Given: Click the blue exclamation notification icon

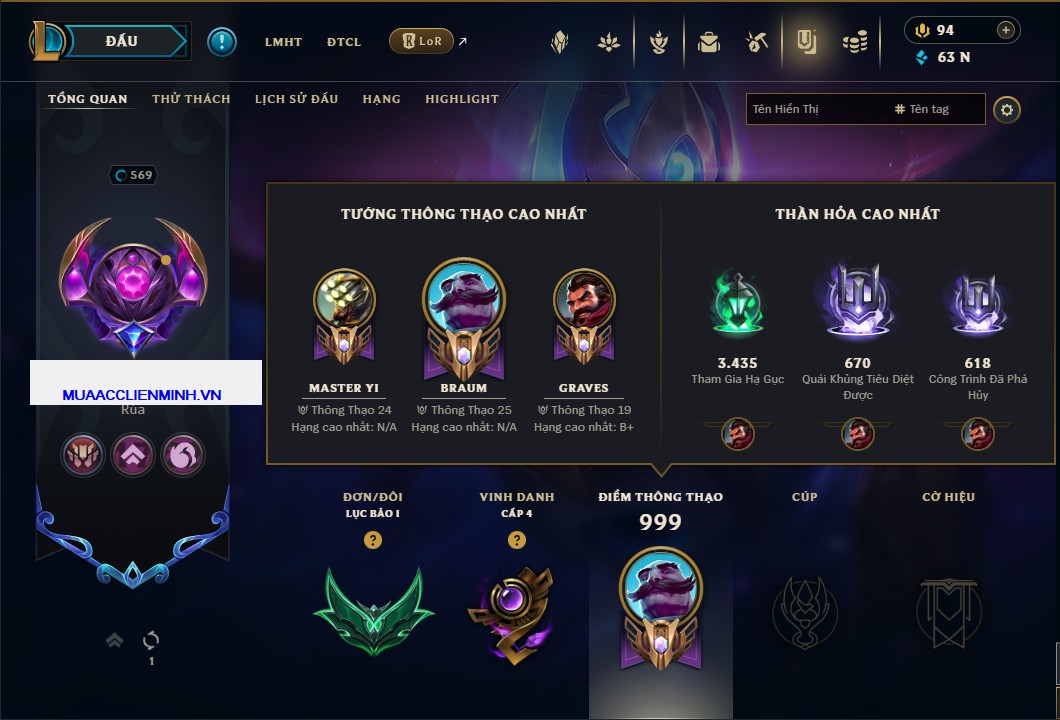Looking at the screenshot, I should [222, 41].
